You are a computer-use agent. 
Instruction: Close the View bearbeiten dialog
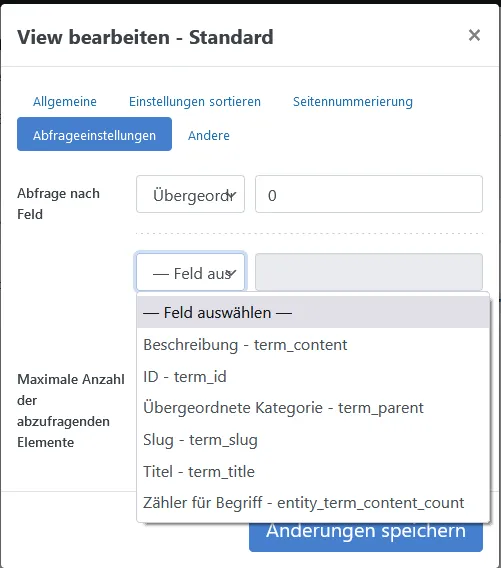[474, 36]
